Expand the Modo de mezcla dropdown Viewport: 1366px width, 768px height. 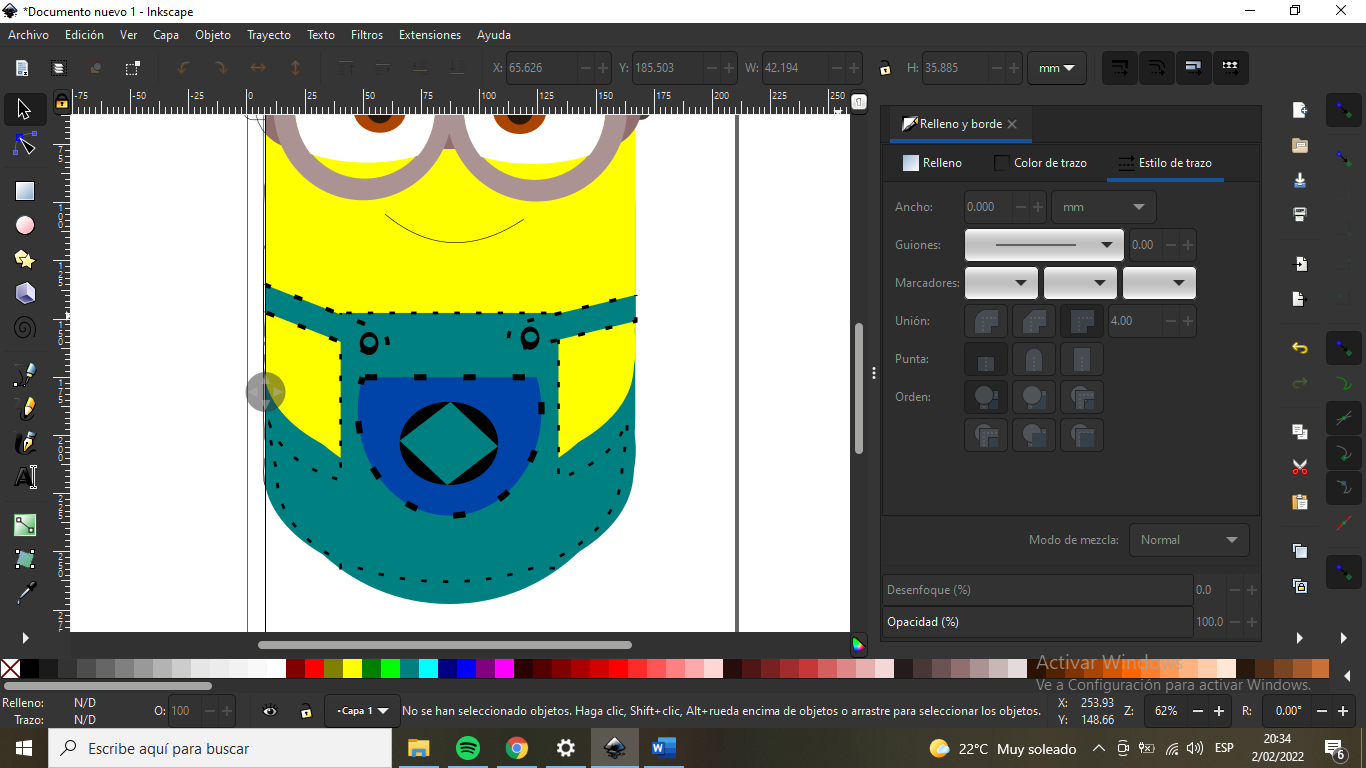pyautogui.click(x=1189, y=540)
